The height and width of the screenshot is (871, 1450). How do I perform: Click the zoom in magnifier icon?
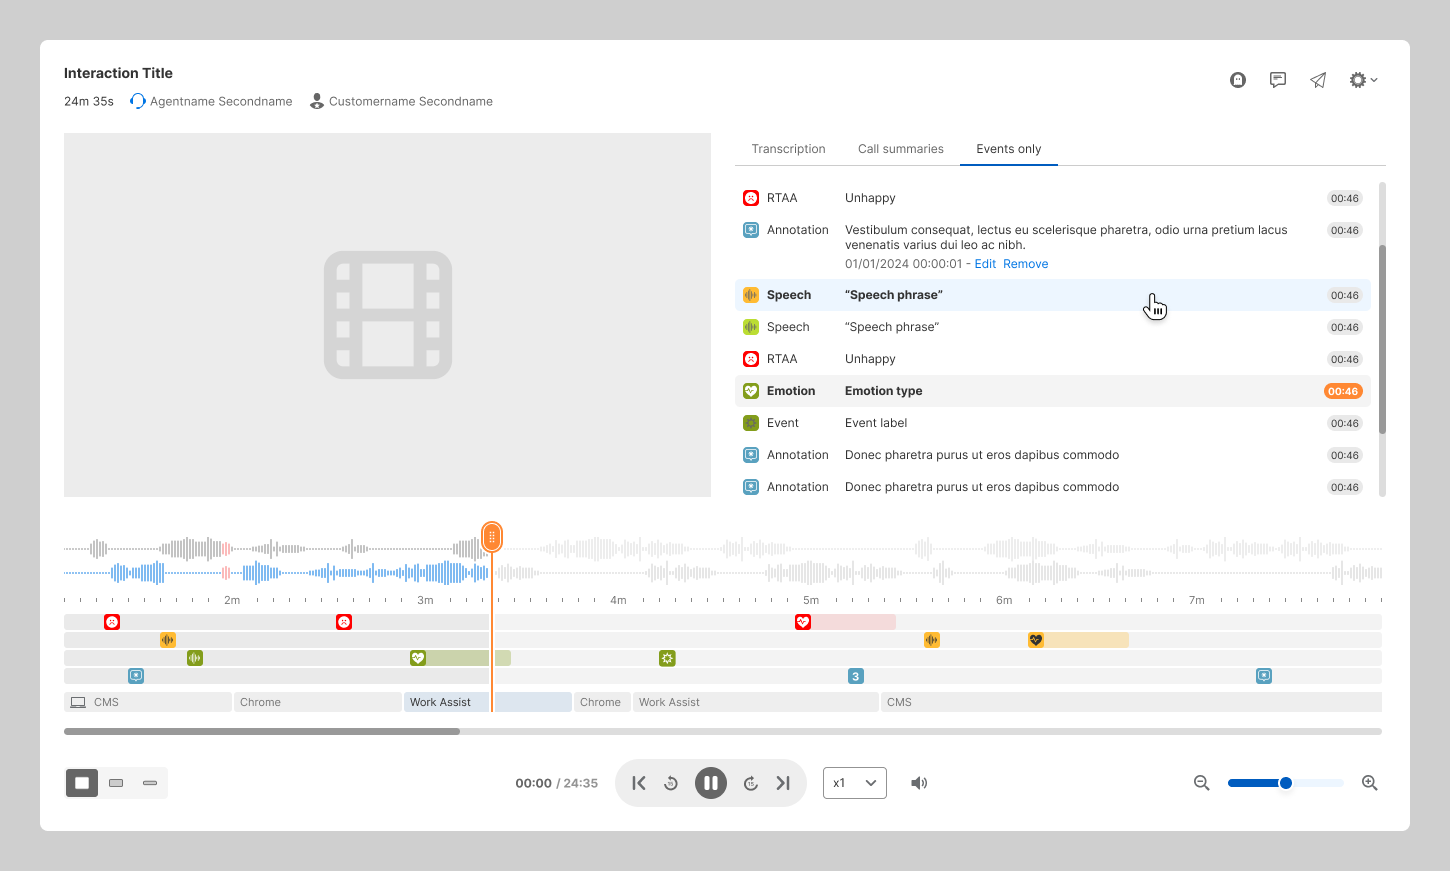tap(1370, 783)
